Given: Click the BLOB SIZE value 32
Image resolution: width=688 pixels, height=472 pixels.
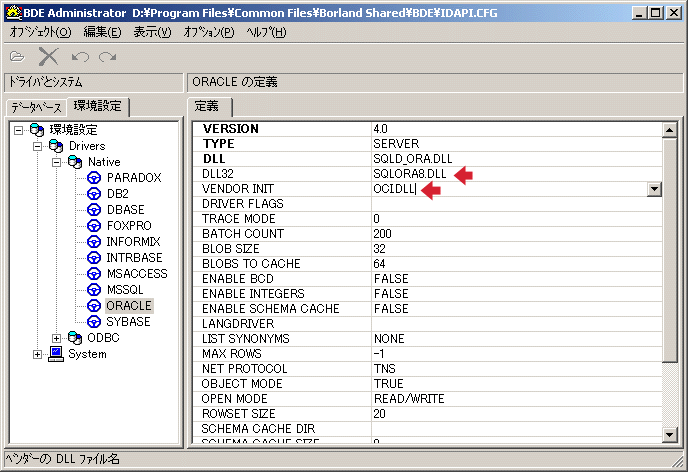Looking at the screenshot, I should click(380, 249).
